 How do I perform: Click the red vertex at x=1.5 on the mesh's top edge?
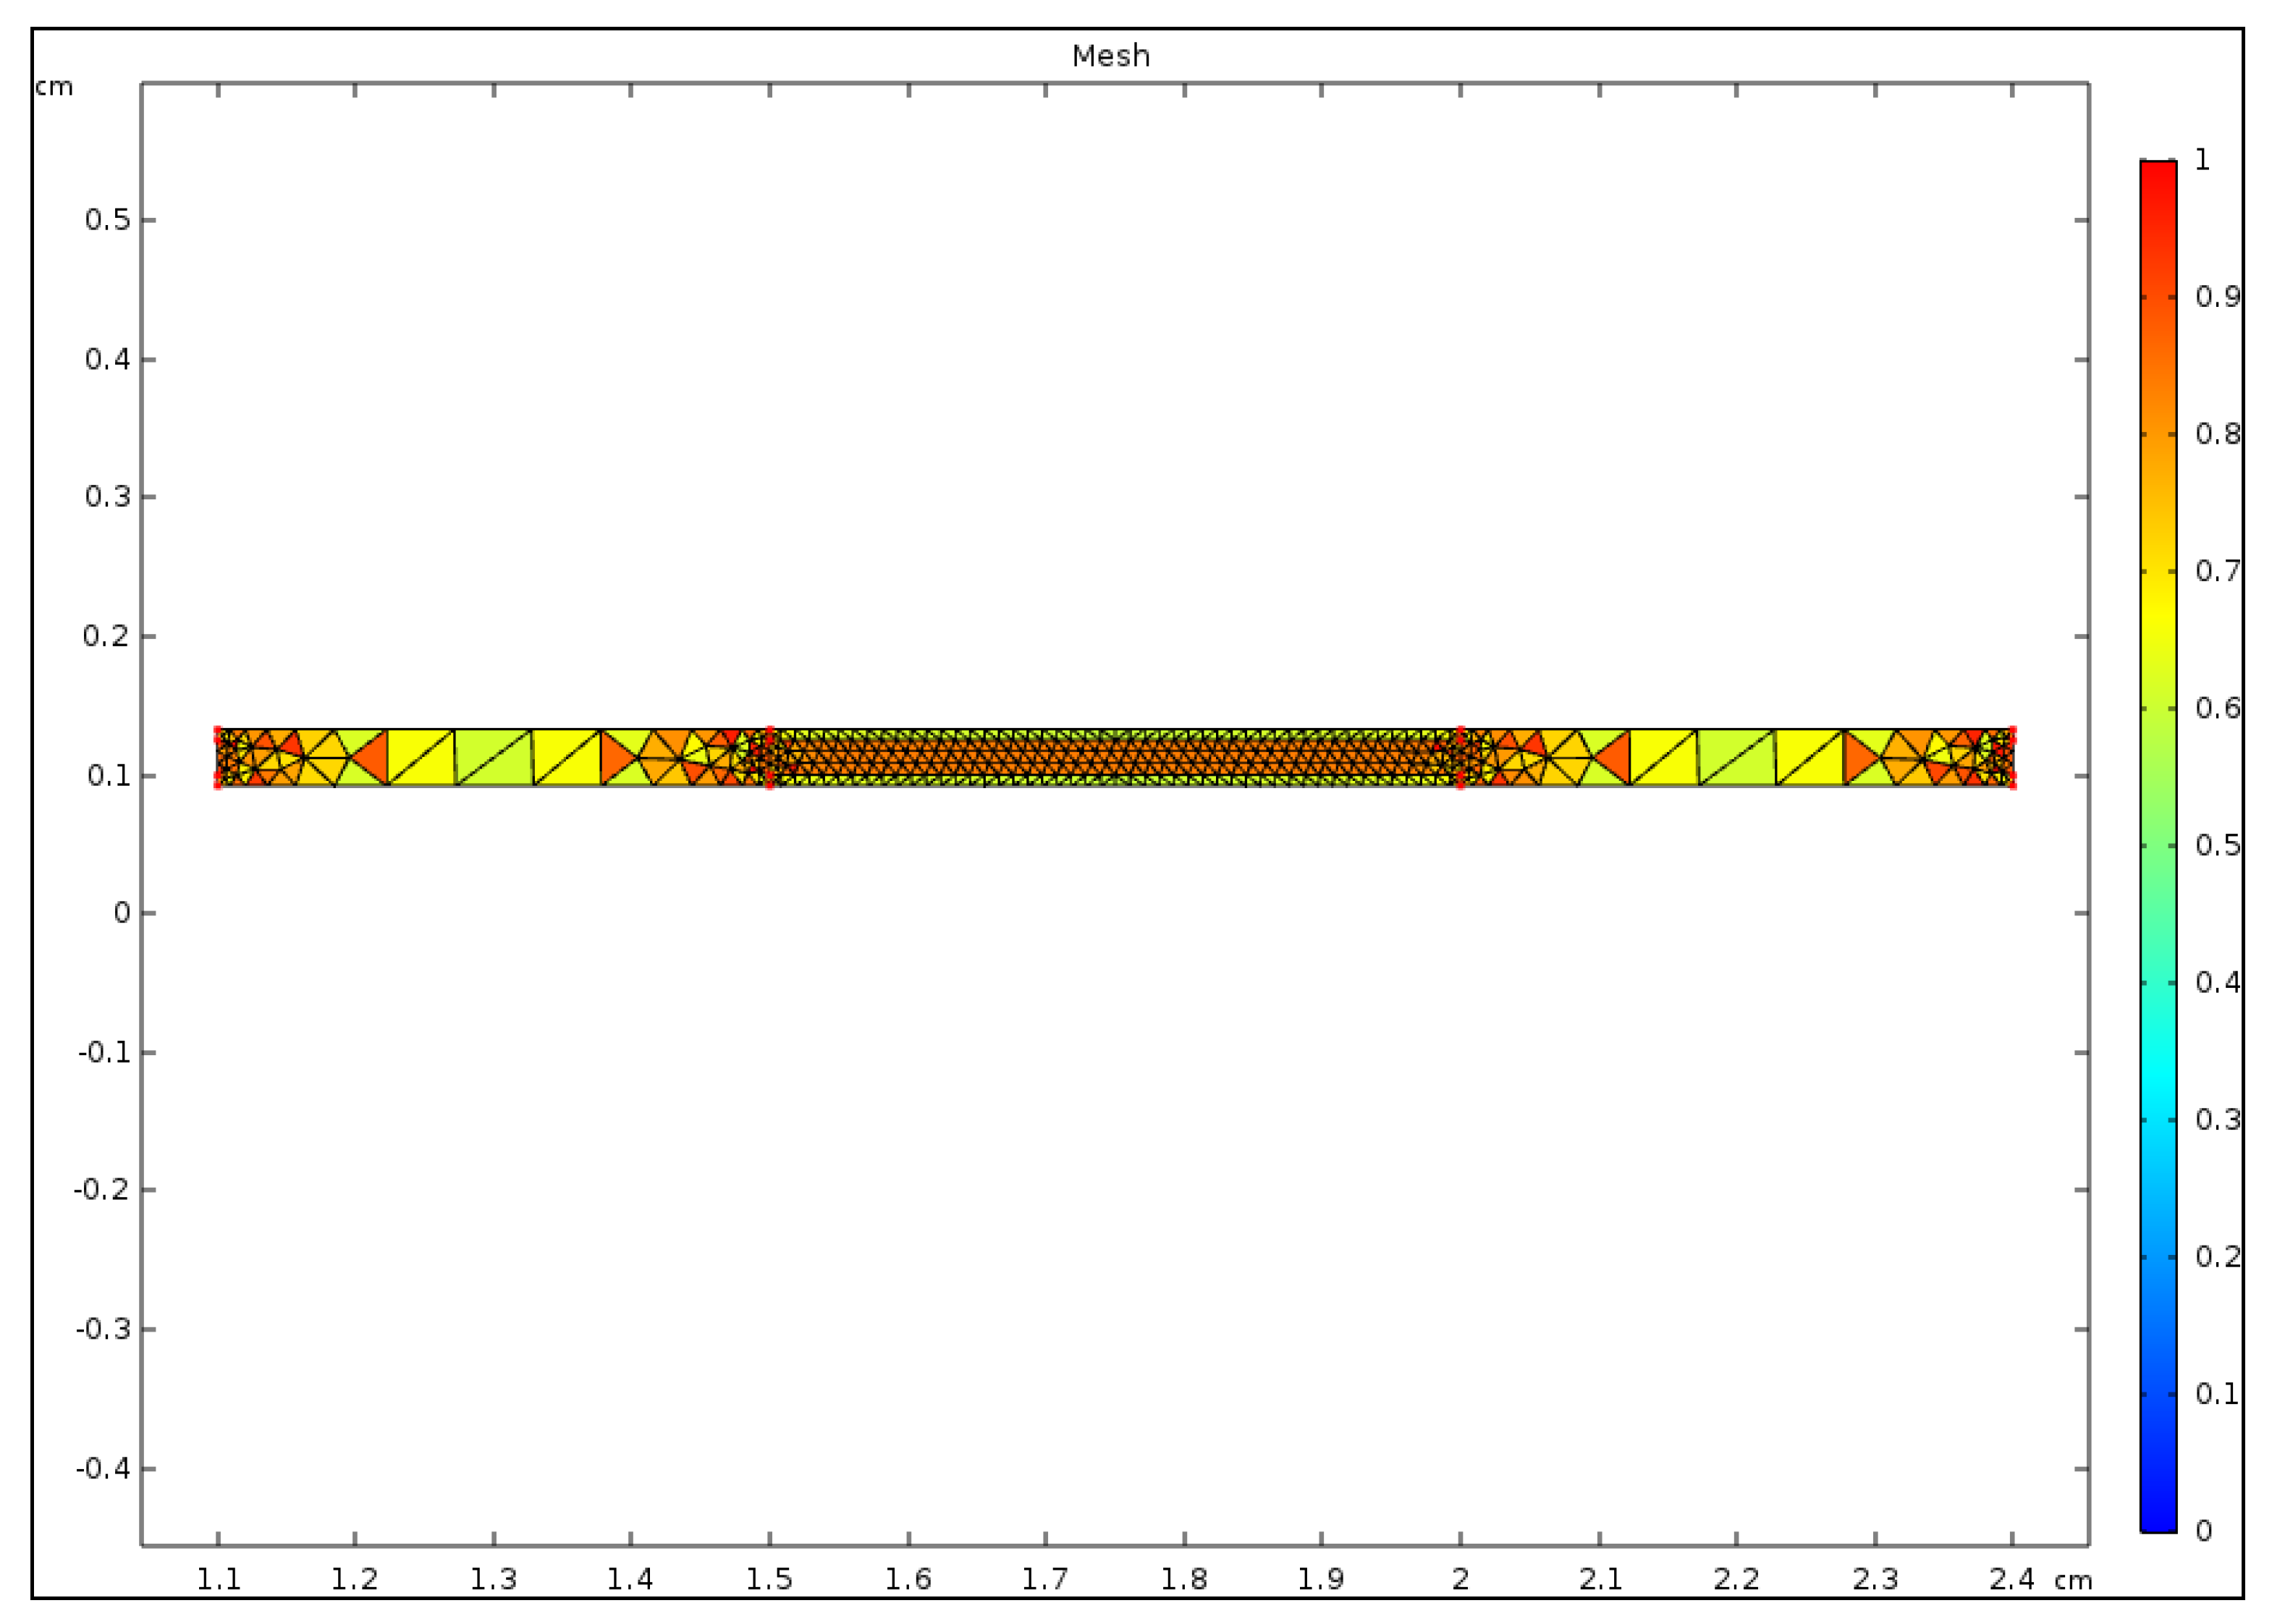click(x=769, y=730)
